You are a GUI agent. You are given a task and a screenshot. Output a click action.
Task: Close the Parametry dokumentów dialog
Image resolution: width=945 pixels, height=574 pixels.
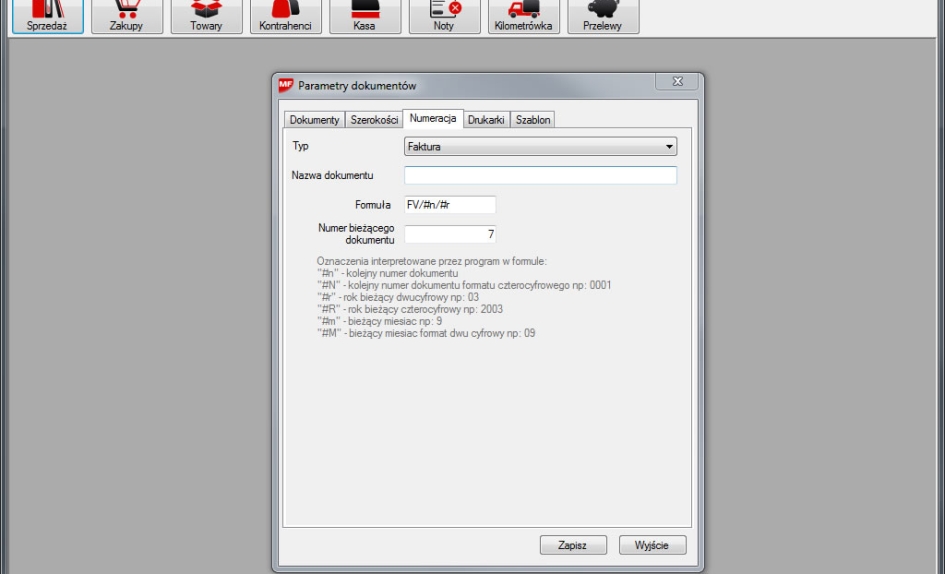pyautogui.click(x=677, y=83)
